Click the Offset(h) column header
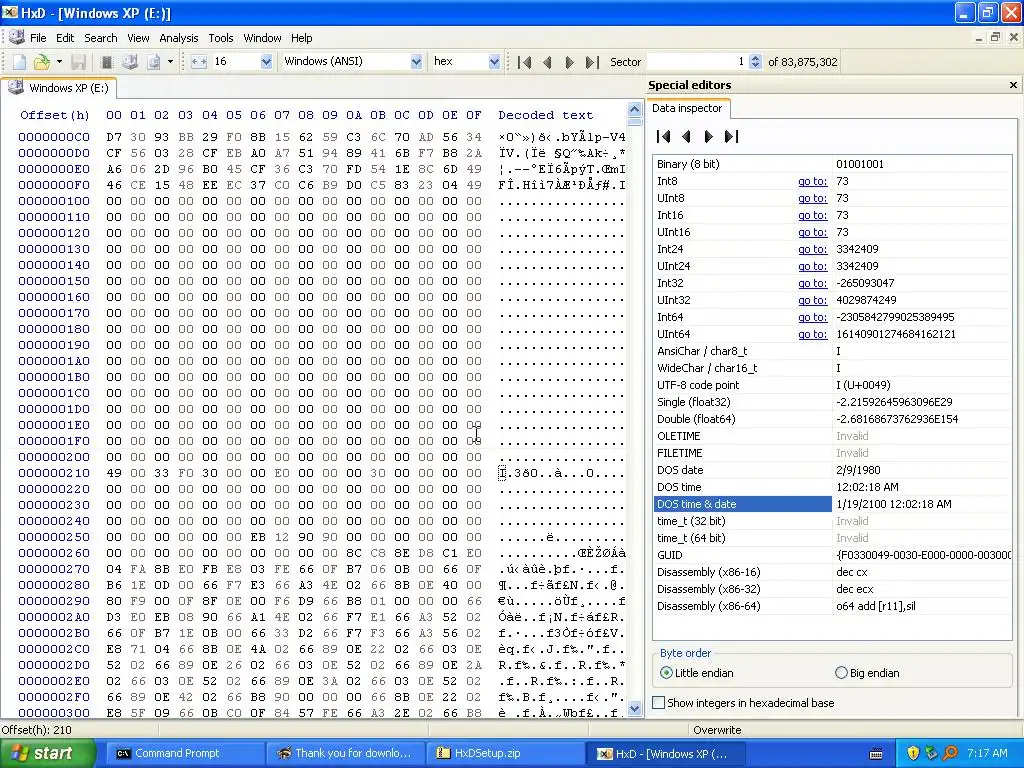Image resolution: width=1024 pixels, height=768 pixels. point(54,115)
